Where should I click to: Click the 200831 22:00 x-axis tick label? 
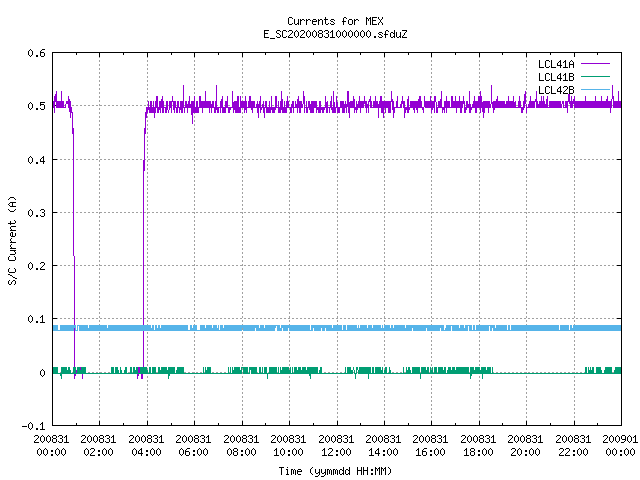click(573, 446)
